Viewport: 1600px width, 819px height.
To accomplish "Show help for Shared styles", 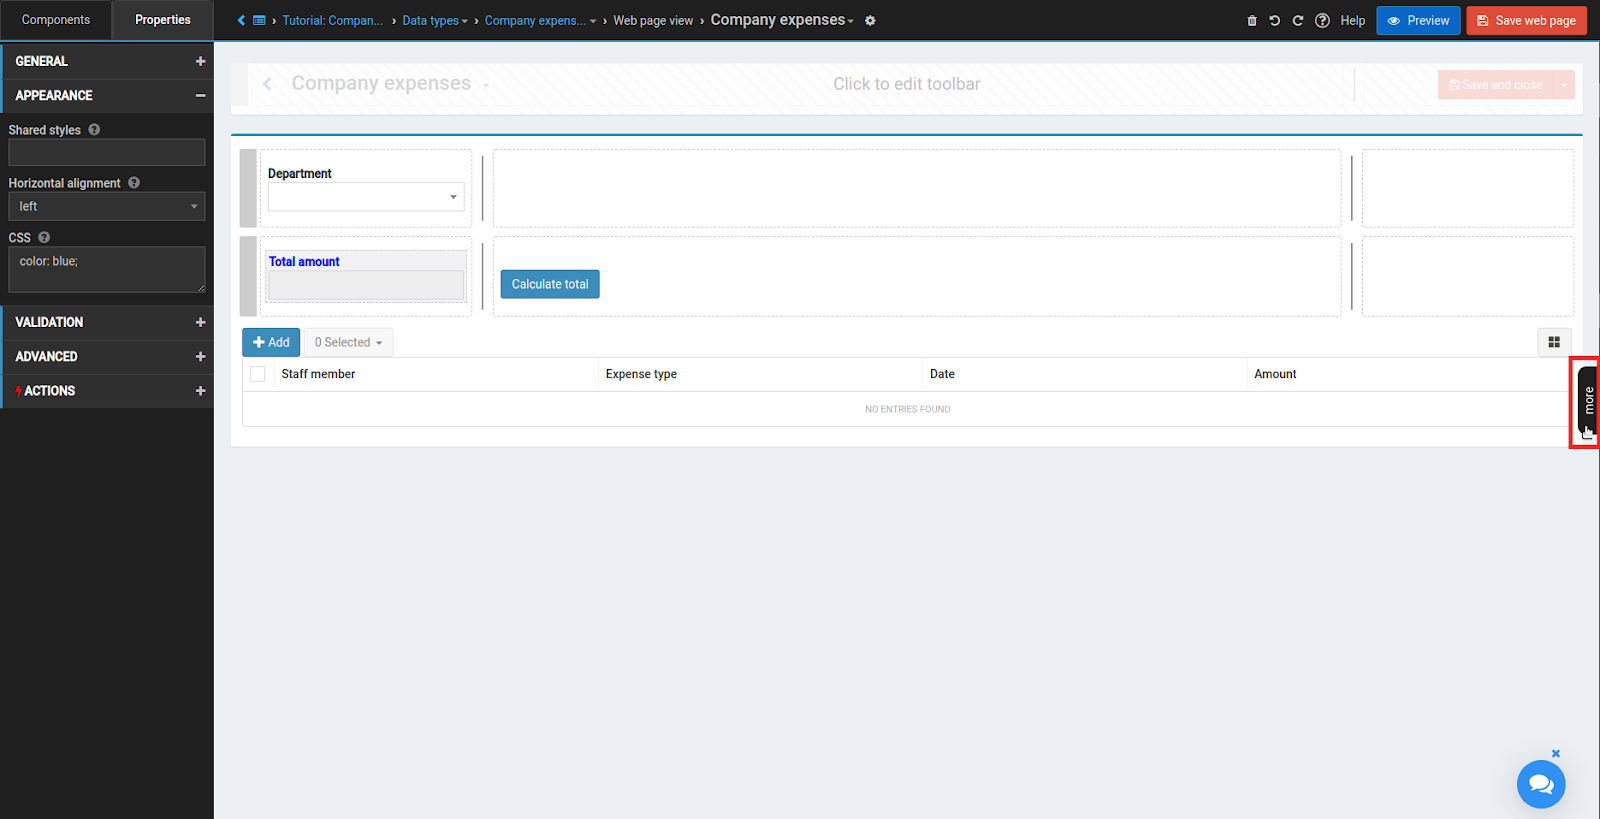I will pyautogui.click(x=94, y=129).
